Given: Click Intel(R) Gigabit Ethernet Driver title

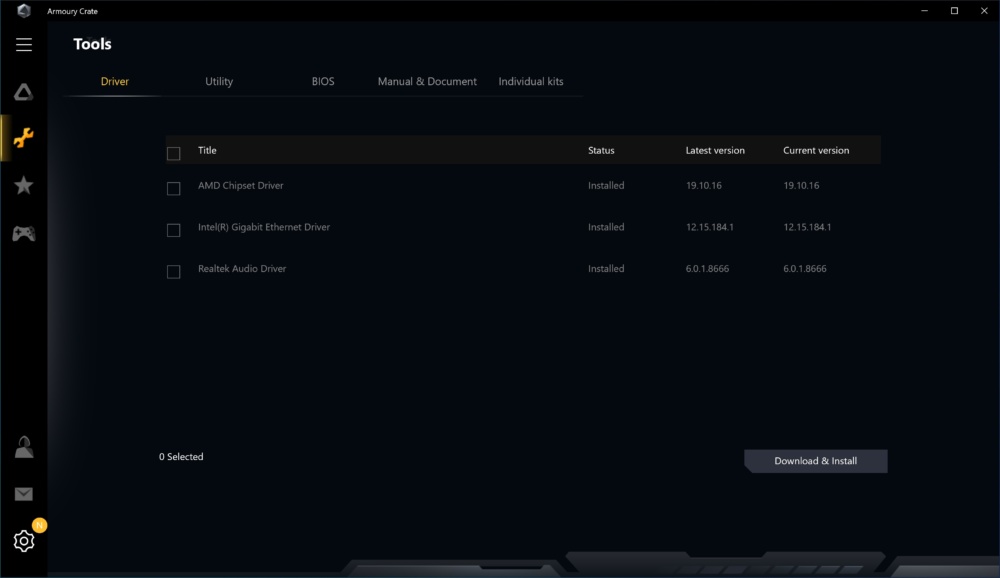Looking at the screenshot, I should coord(263,227).
